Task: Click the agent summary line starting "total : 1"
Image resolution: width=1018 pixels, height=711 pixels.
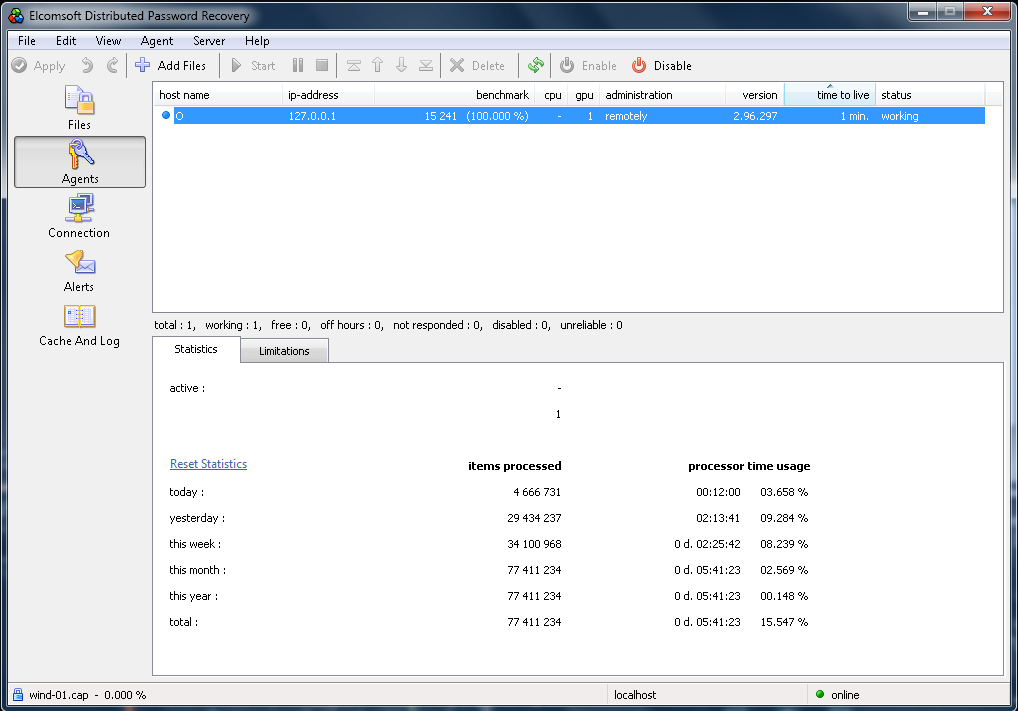Action: 388,325
